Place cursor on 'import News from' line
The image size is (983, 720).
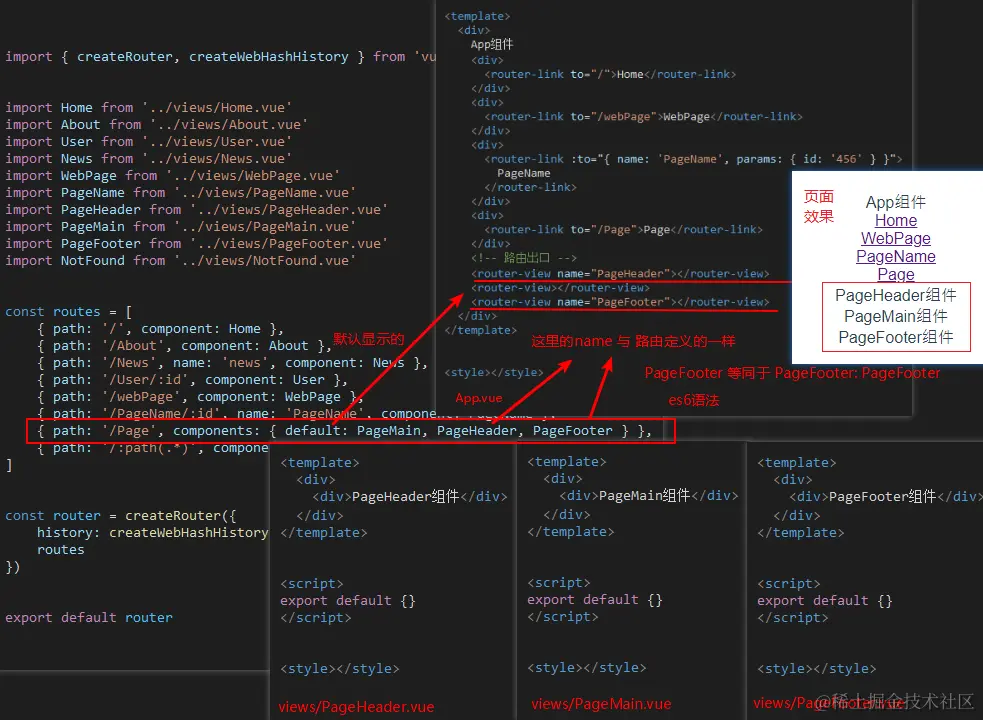tap(149, 159)
